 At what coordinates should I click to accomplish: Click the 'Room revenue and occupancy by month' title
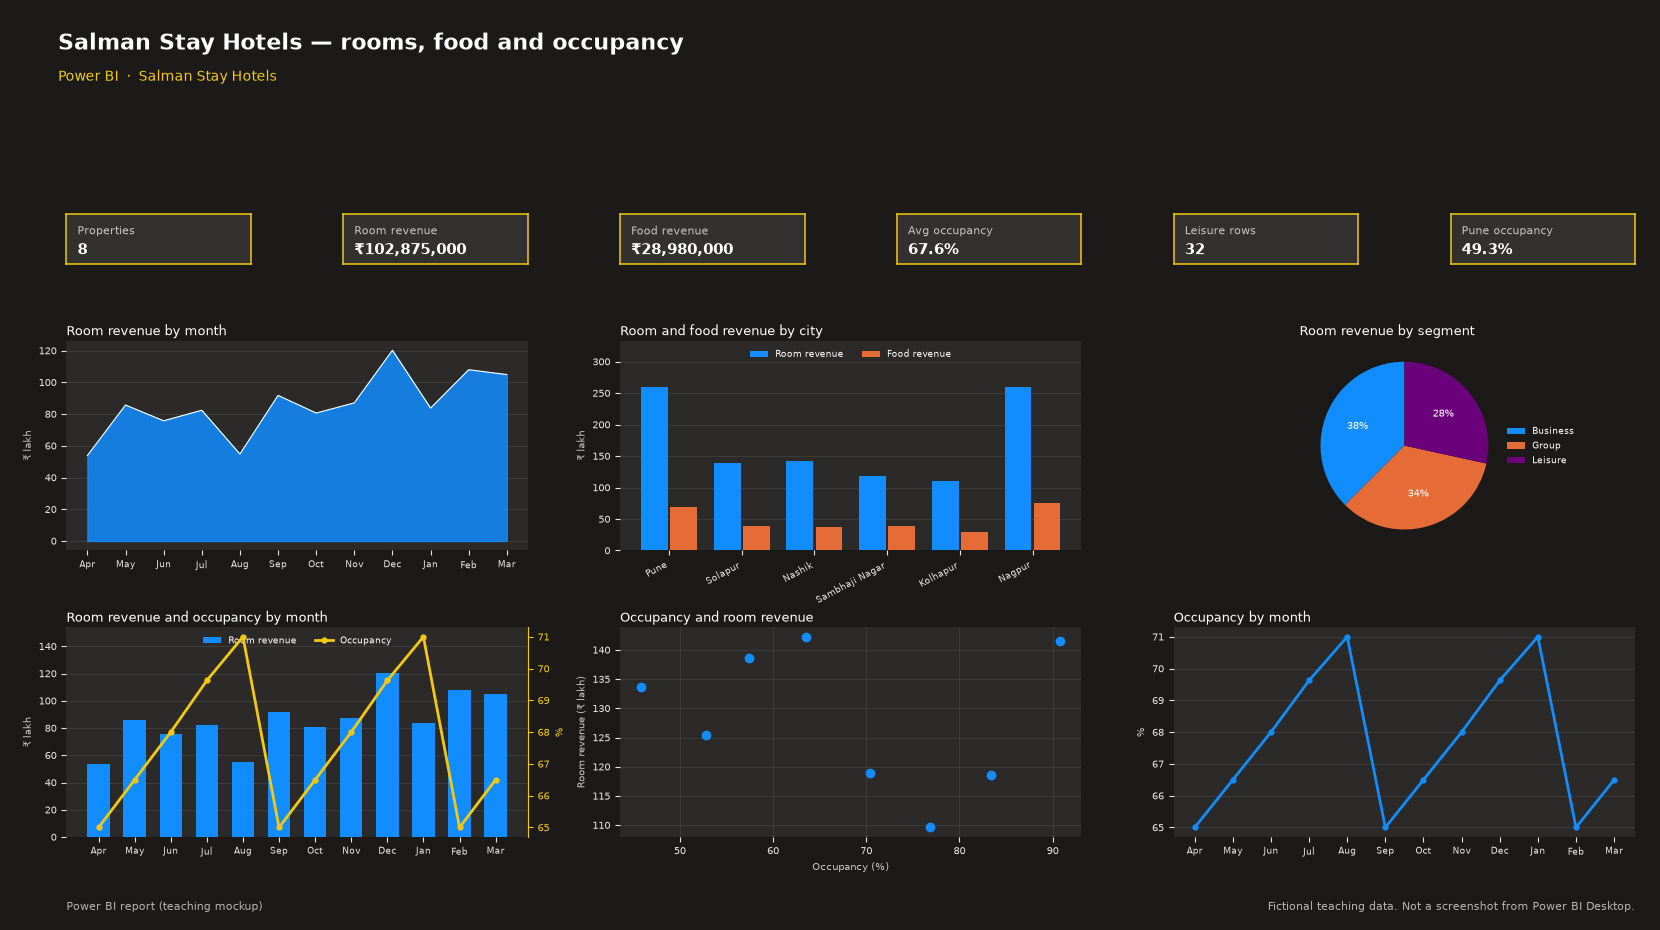pos(197,618)
